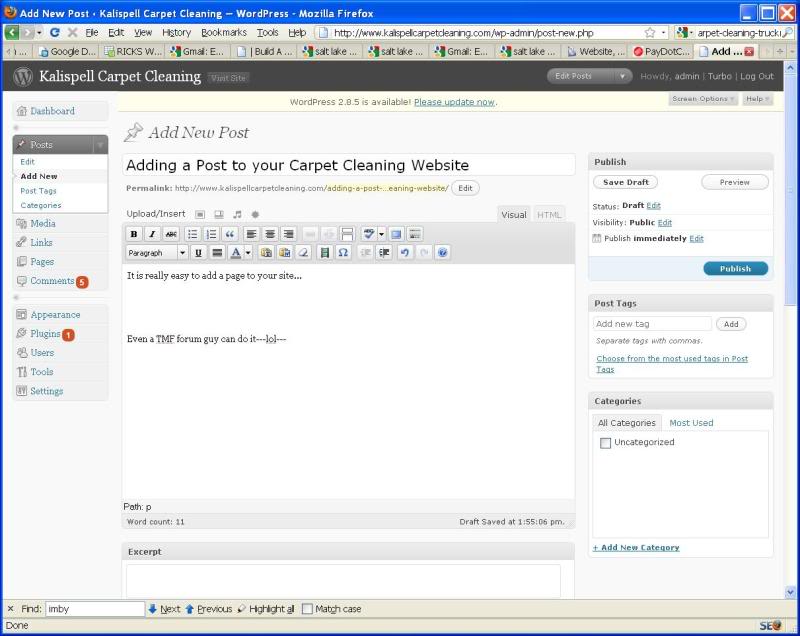
Task: Collapse the Posts sidebar section
Action: pyautogui.click(x=100, y=145)
